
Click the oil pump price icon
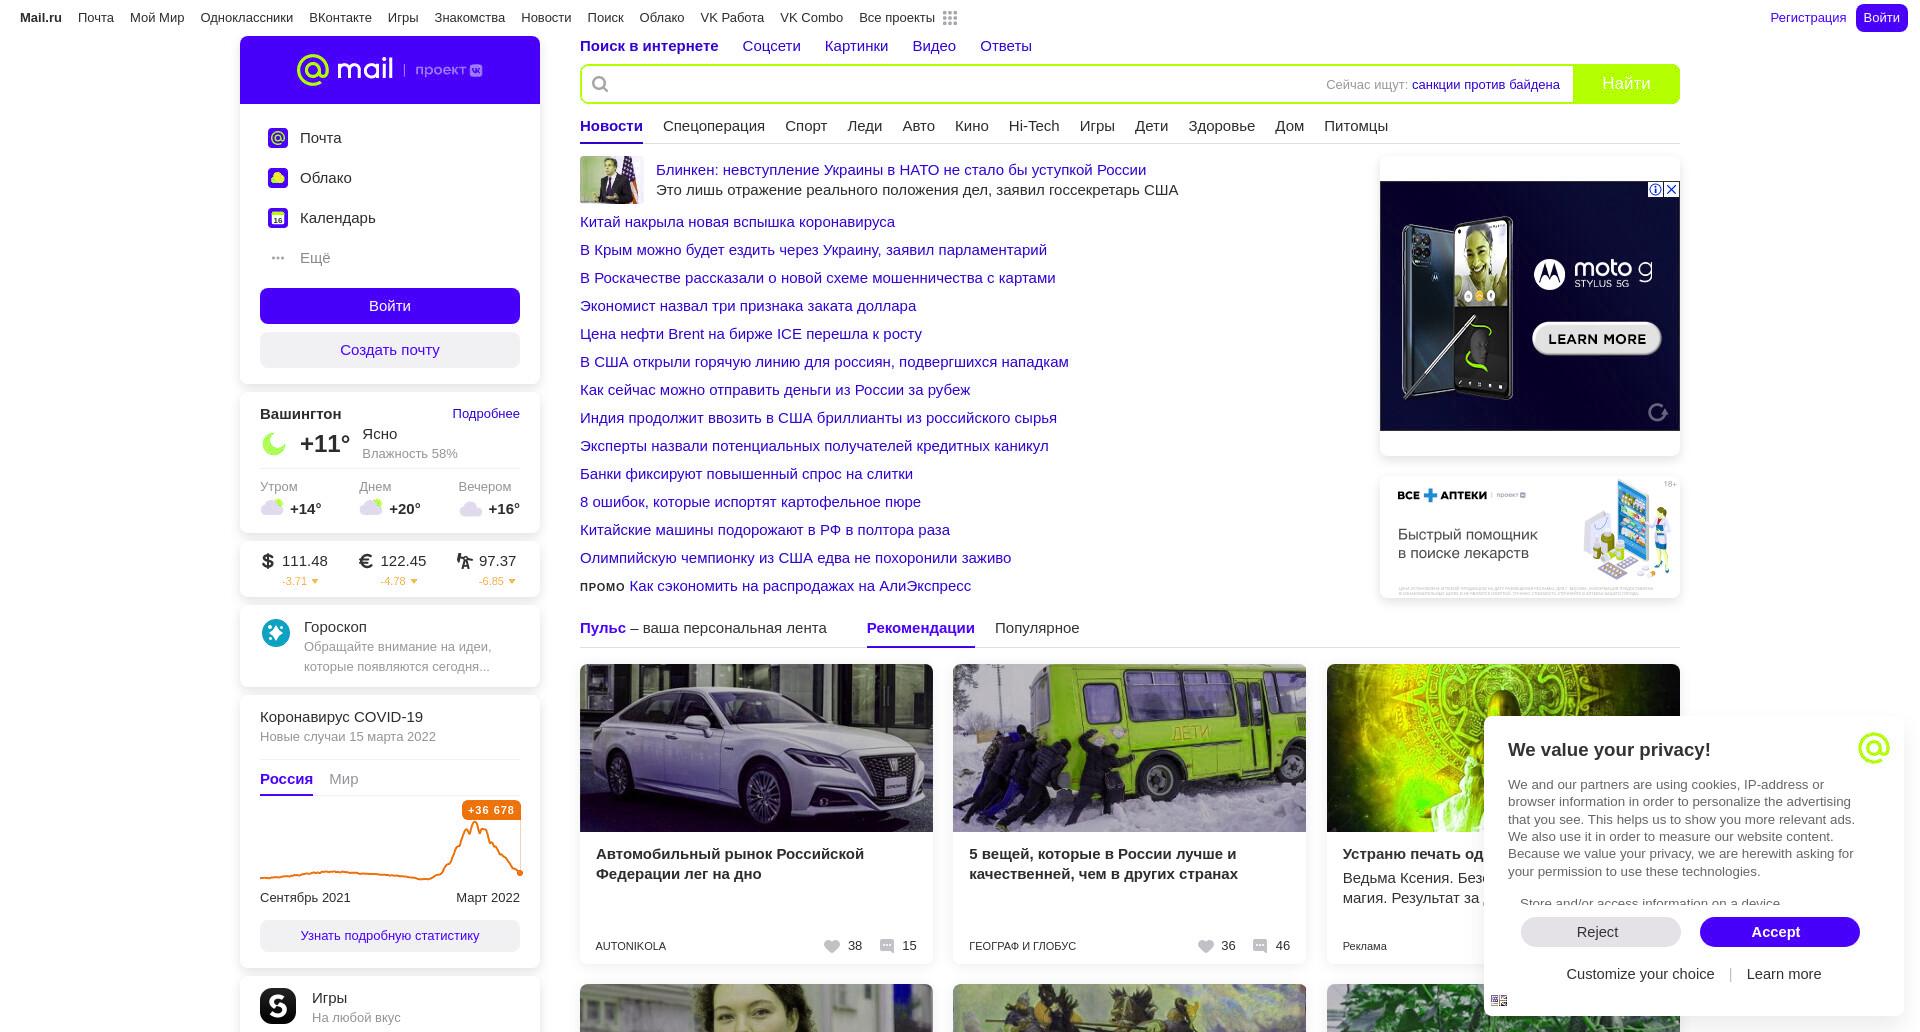[x=464, y=561]
